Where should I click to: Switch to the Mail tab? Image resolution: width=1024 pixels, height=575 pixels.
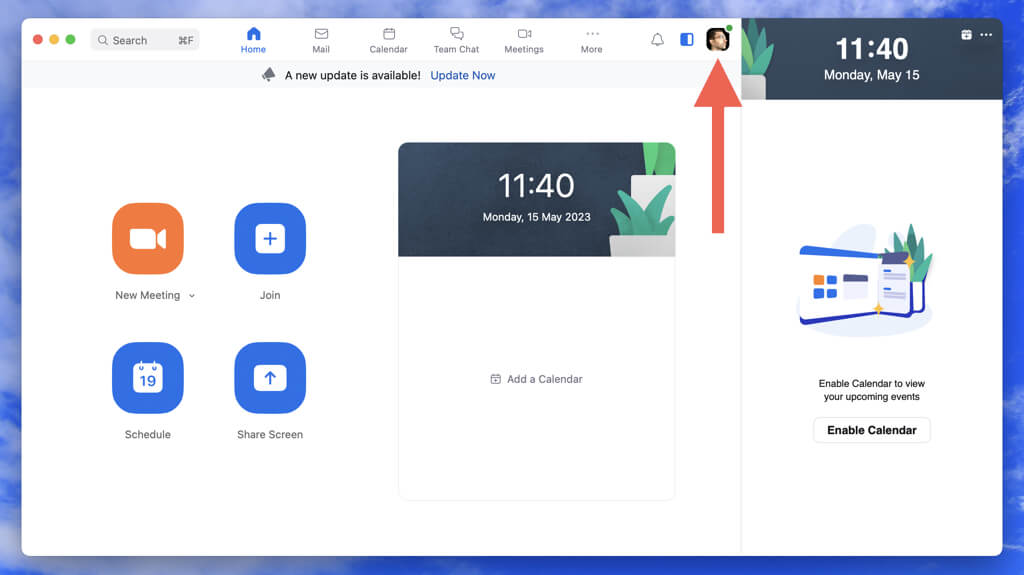pyautogui.click(x=321, y=41)
